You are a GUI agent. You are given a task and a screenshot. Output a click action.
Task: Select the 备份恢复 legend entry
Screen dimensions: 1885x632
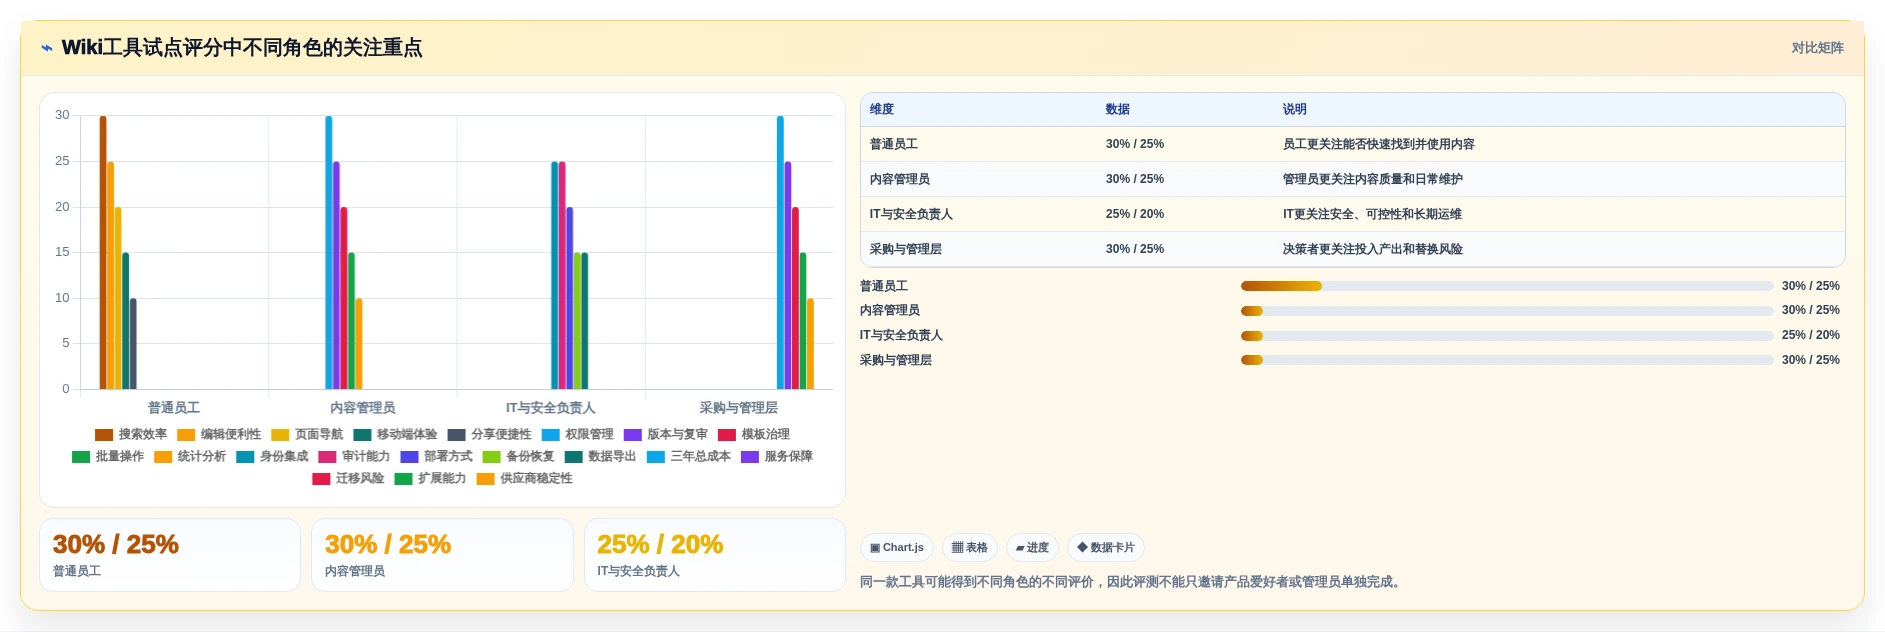(518, 457)
